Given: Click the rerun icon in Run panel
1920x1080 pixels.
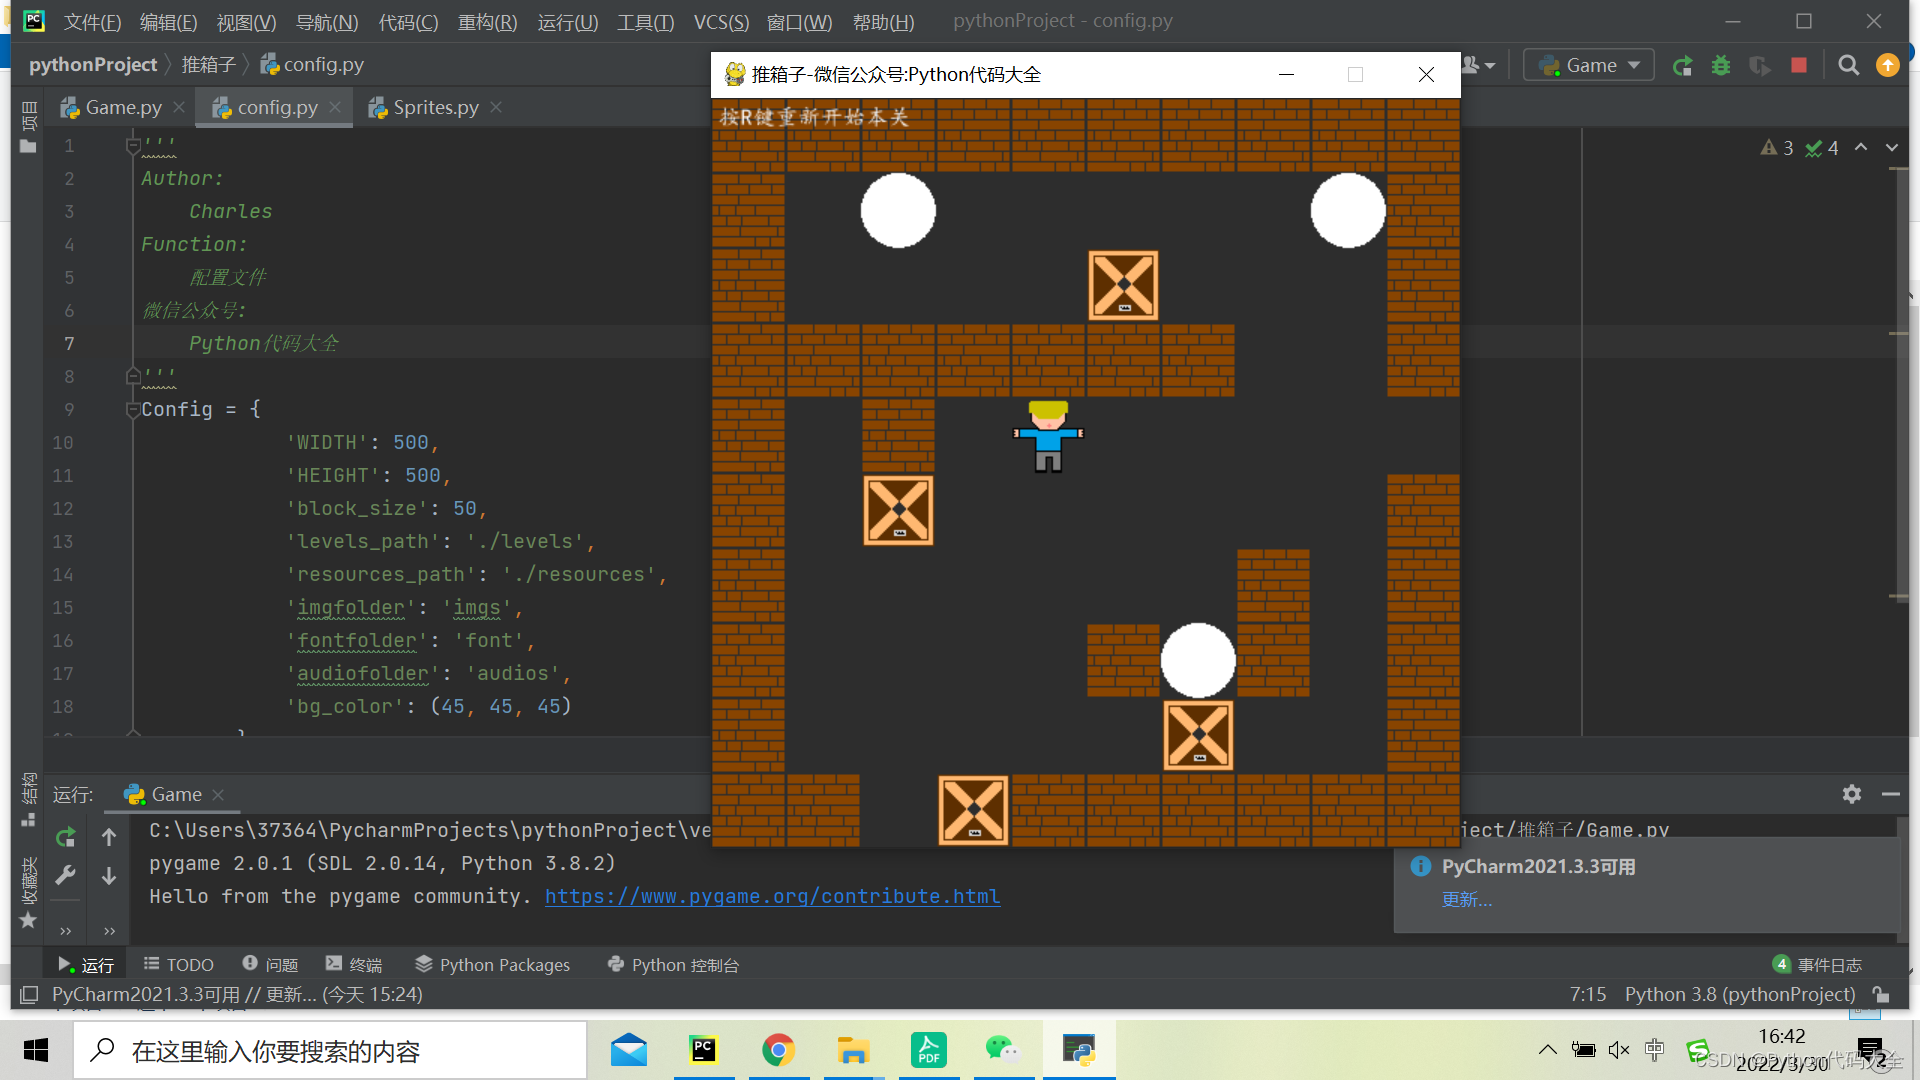Looking at the screenshot, I should coord(66,837).
